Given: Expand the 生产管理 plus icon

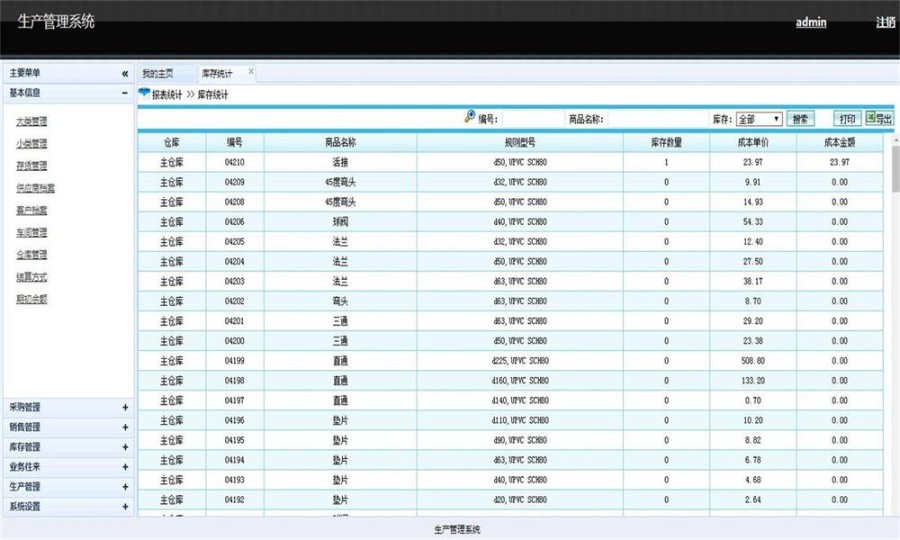Looking at the screenshot, I should click(x=125, y=487).
